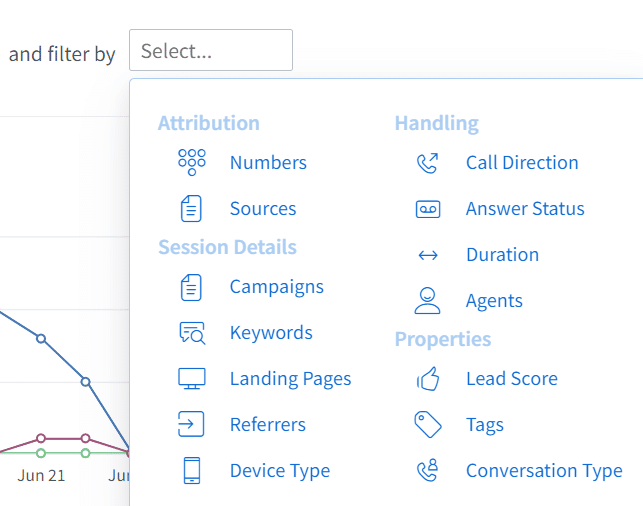Click the blue line chart data point

[x=41, y=338]
